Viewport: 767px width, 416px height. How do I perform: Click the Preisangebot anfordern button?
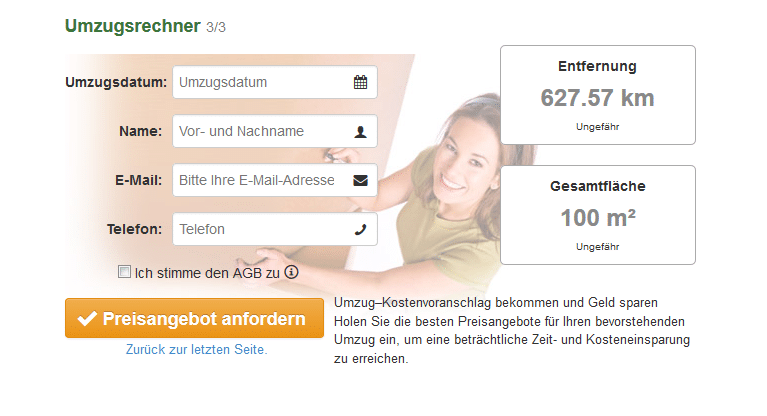(194, 318)
